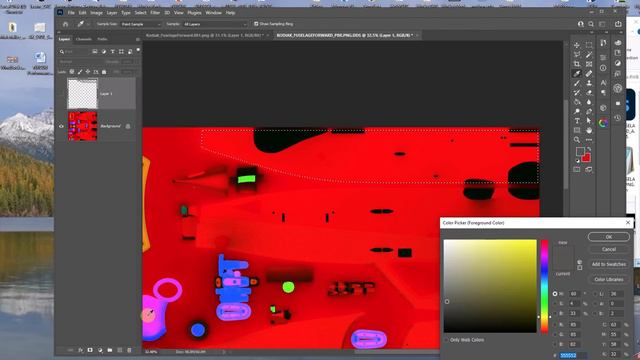The width and height of the screenshot is (640, 360).
Task: Select the Crop tool
Action: click(x=577, y=64)
